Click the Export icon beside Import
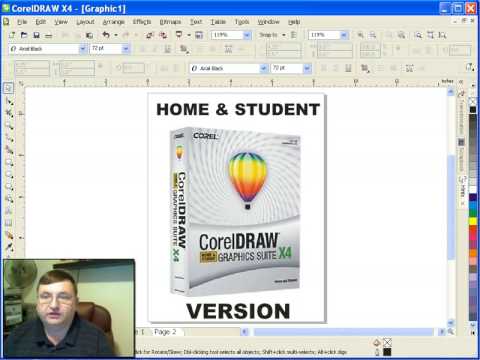 [163, 35]
